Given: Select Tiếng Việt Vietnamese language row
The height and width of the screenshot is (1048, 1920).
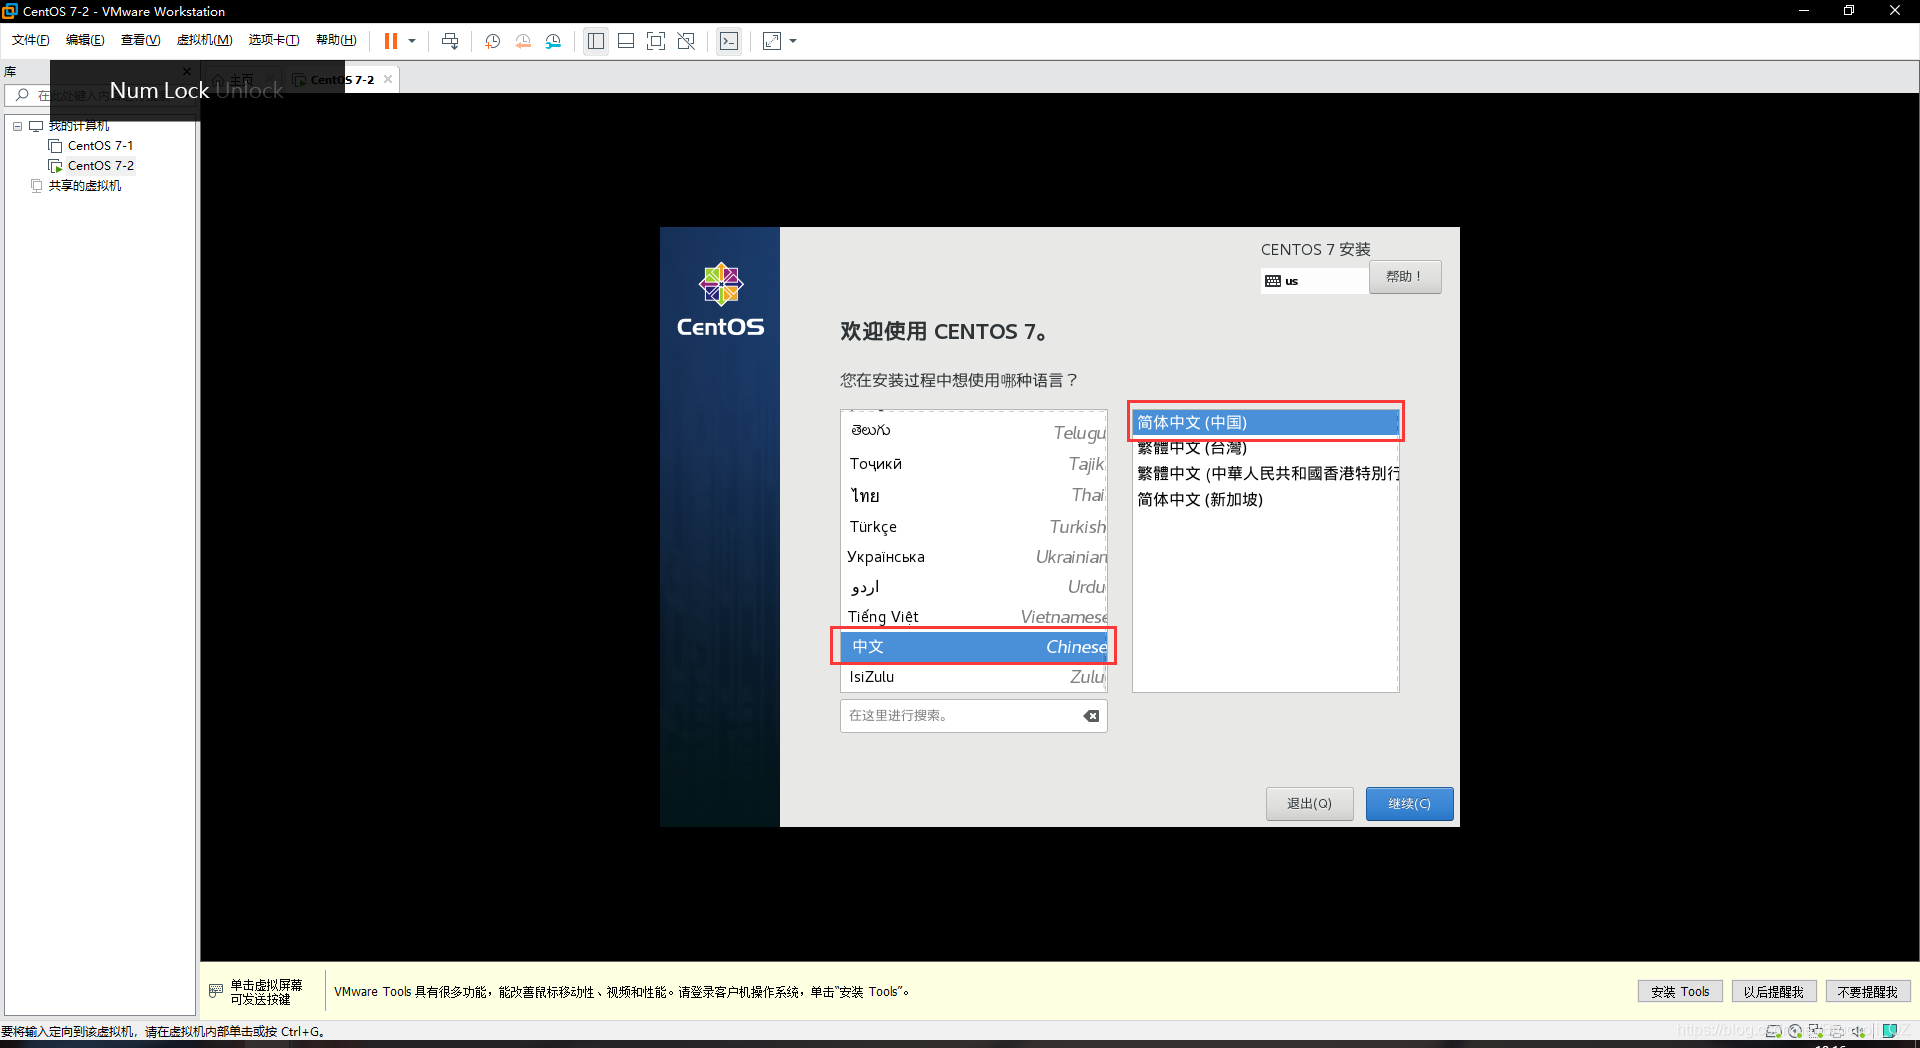Looking at the screenshot, I should [974, 617].
